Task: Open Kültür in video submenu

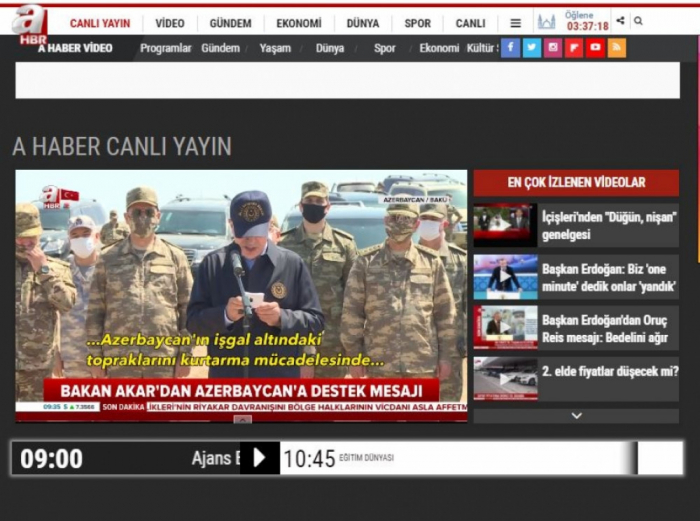Action: click(482, 48)
